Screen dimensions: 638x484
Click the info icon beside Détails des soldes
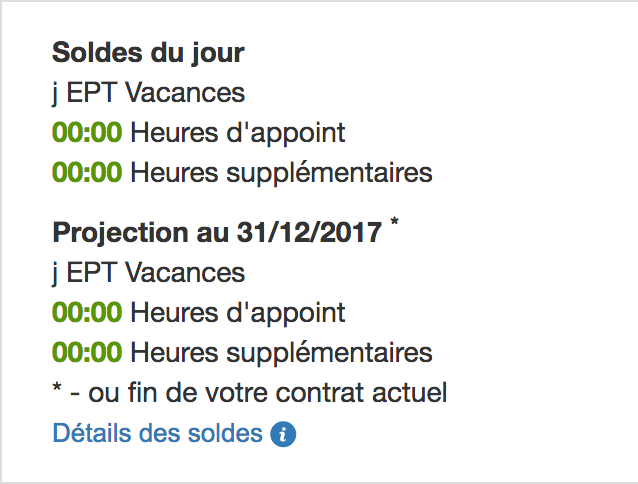point(284,435)
